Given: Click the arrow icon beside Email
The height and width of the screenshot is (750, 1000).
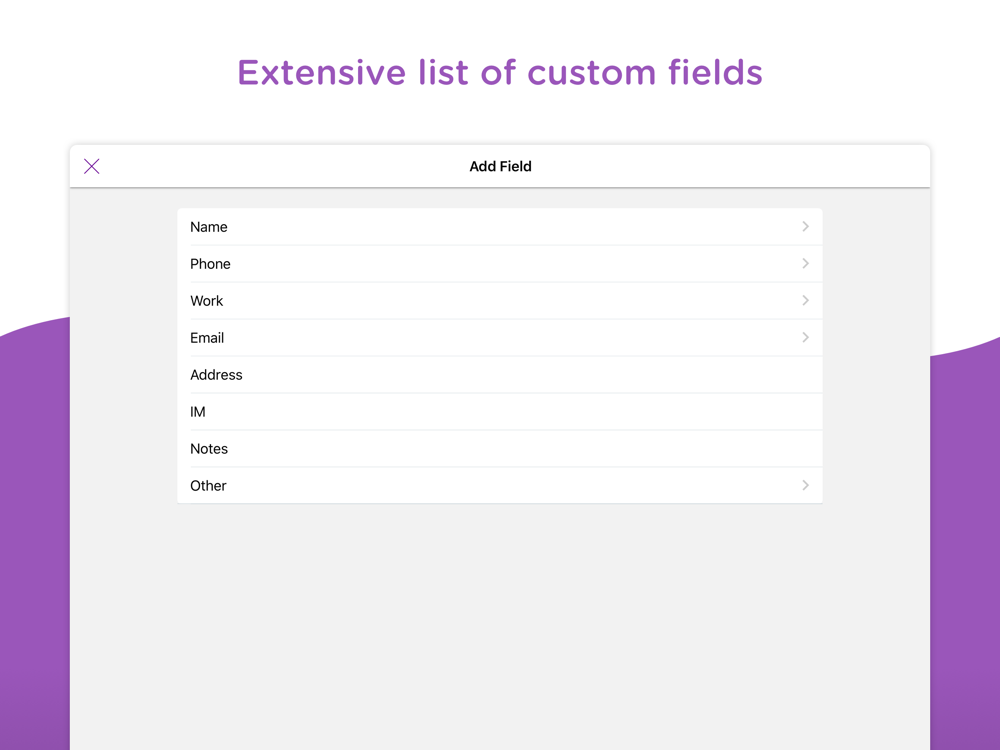Looking at the screenshot, I should [x=805, y=338].
